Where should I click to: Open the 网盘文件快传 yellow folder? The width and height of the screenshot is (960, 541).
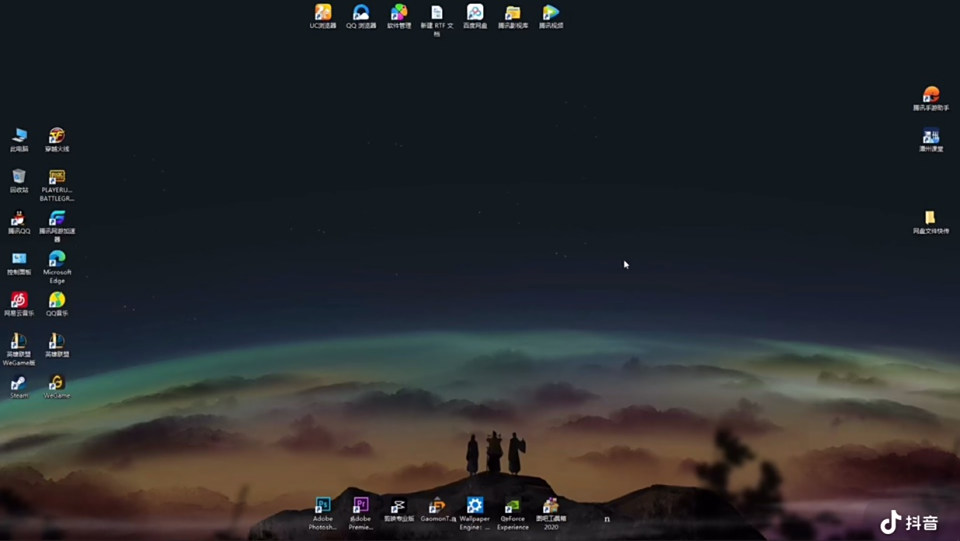pos(931,222)
